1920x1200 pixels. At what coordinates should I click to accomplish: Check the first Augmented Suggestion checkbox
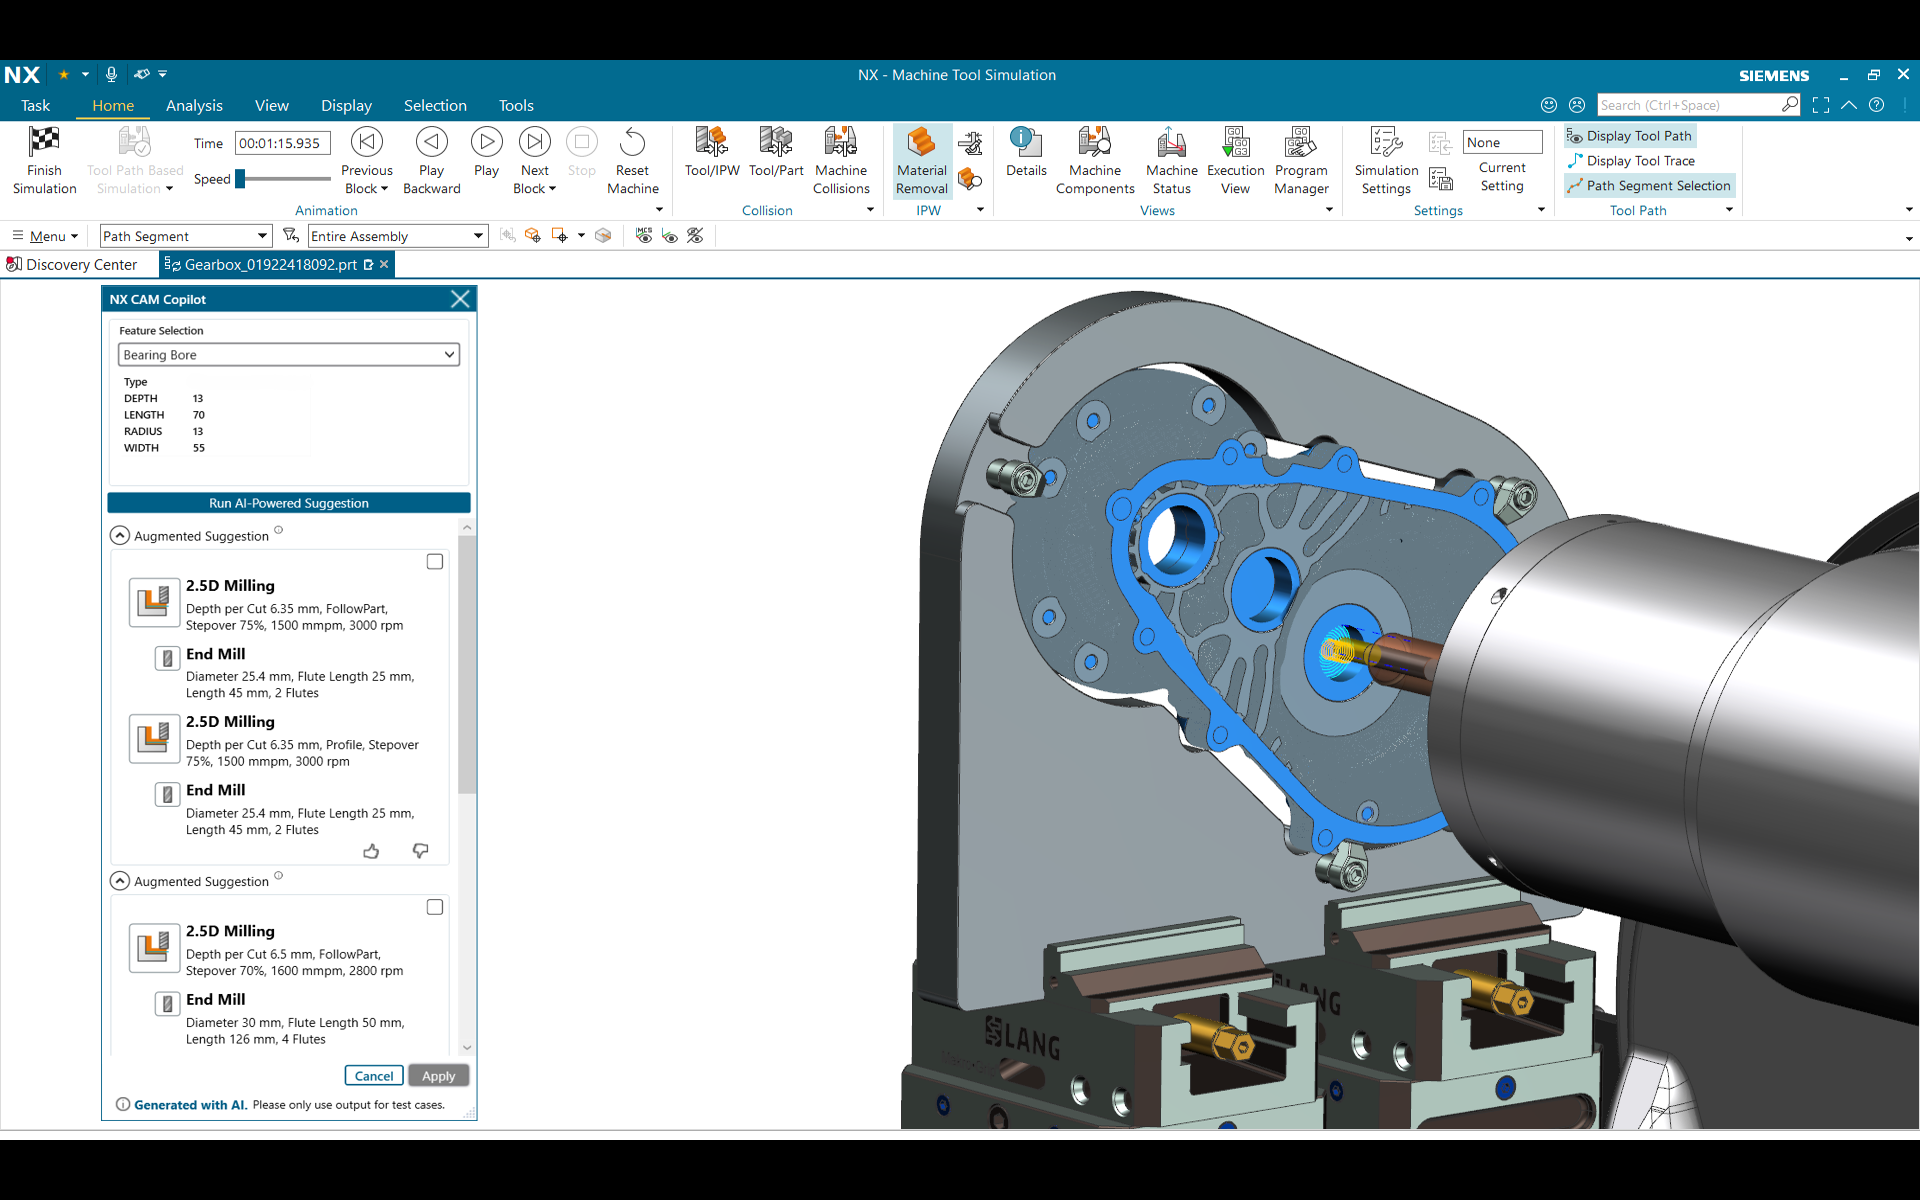point(435,561)
